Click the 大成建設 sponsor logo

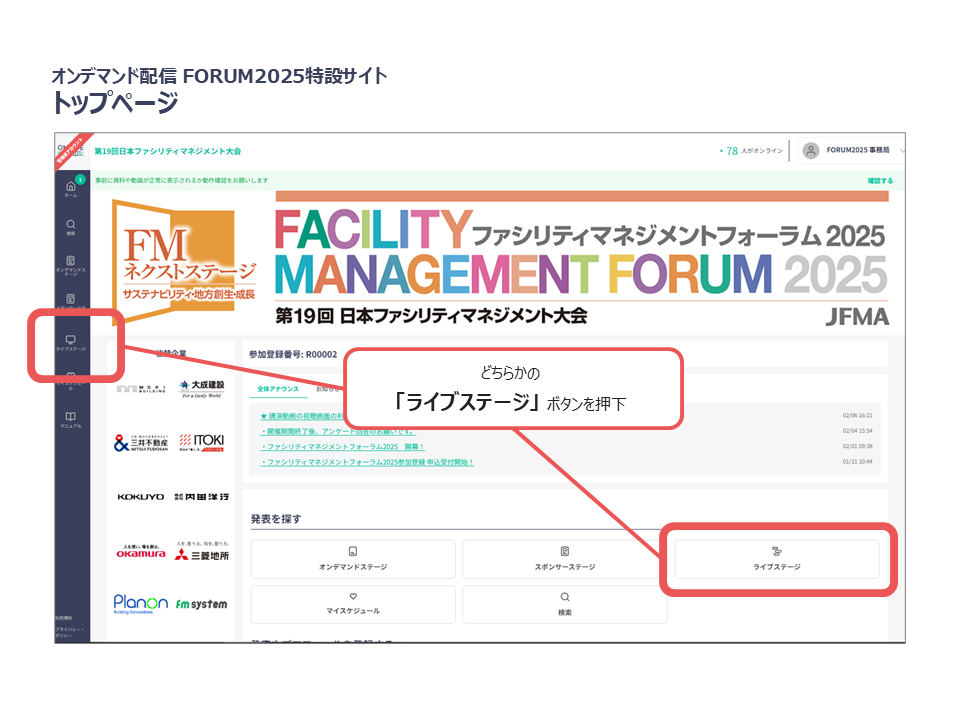(x=202, y=389)
